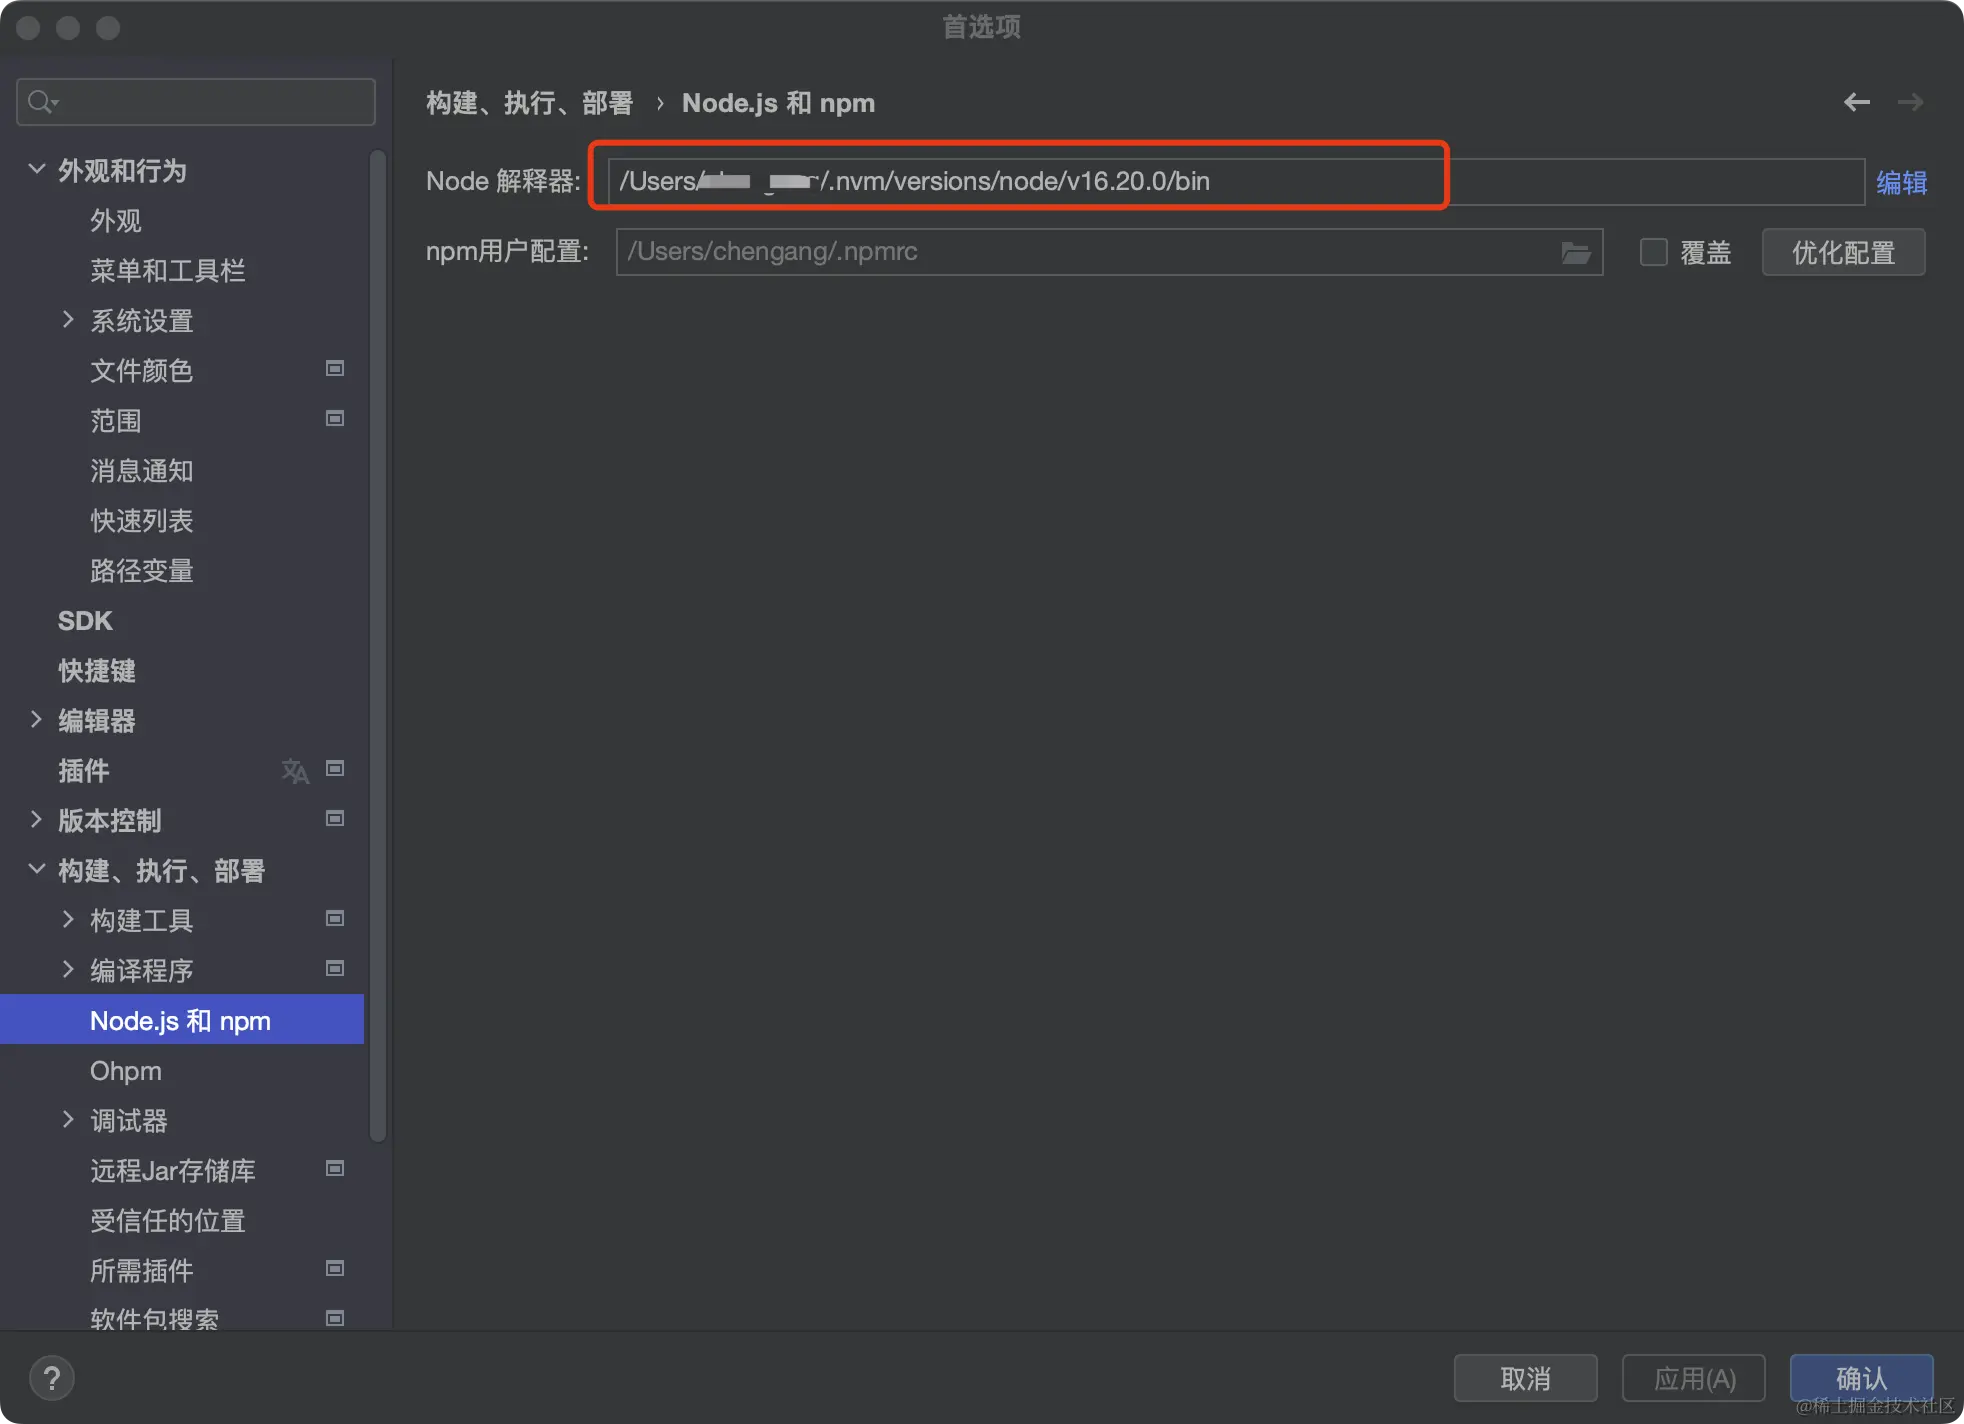
Task: Expand the 编辑器 section
Action: click(x=37, y=720)
